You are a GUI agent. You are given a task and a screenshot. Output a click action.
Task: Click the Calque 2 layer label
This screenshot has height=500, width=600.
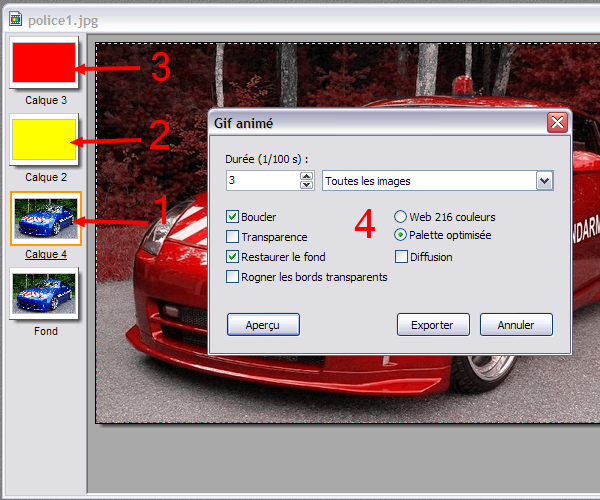pos(46,177)
